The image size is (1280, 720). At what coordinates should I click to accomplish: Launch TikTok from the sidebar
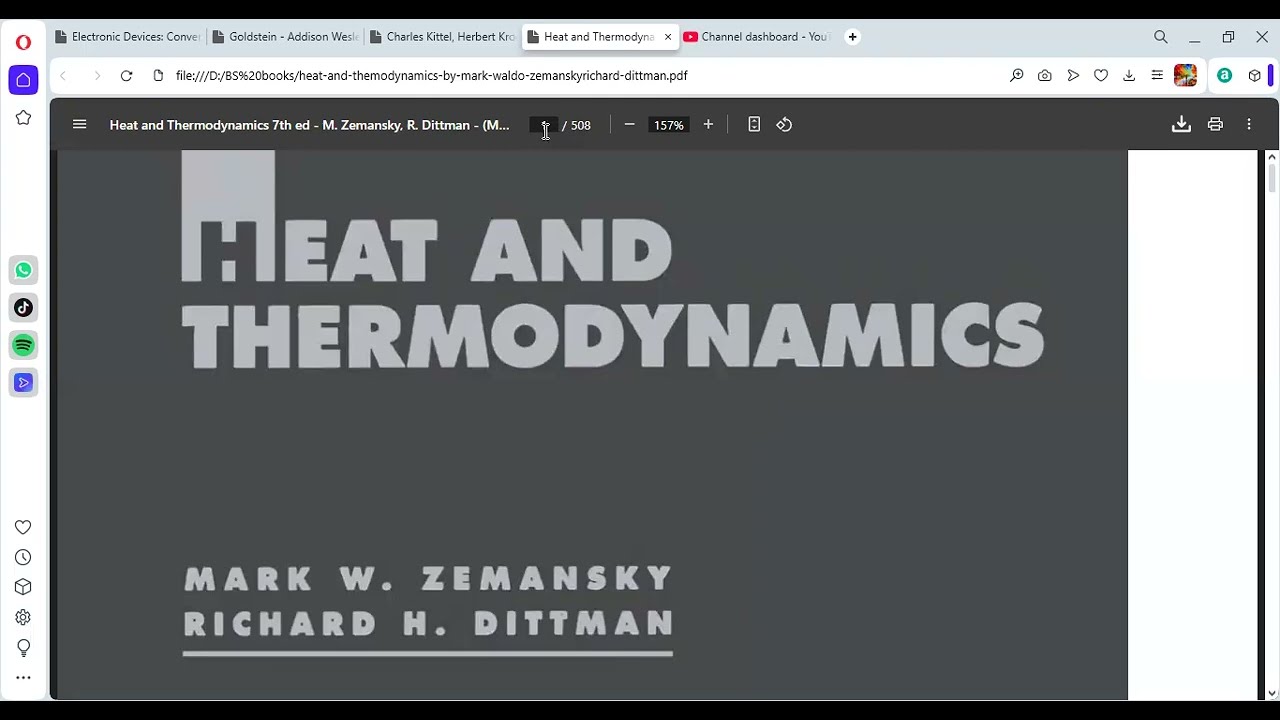[23, 308]
